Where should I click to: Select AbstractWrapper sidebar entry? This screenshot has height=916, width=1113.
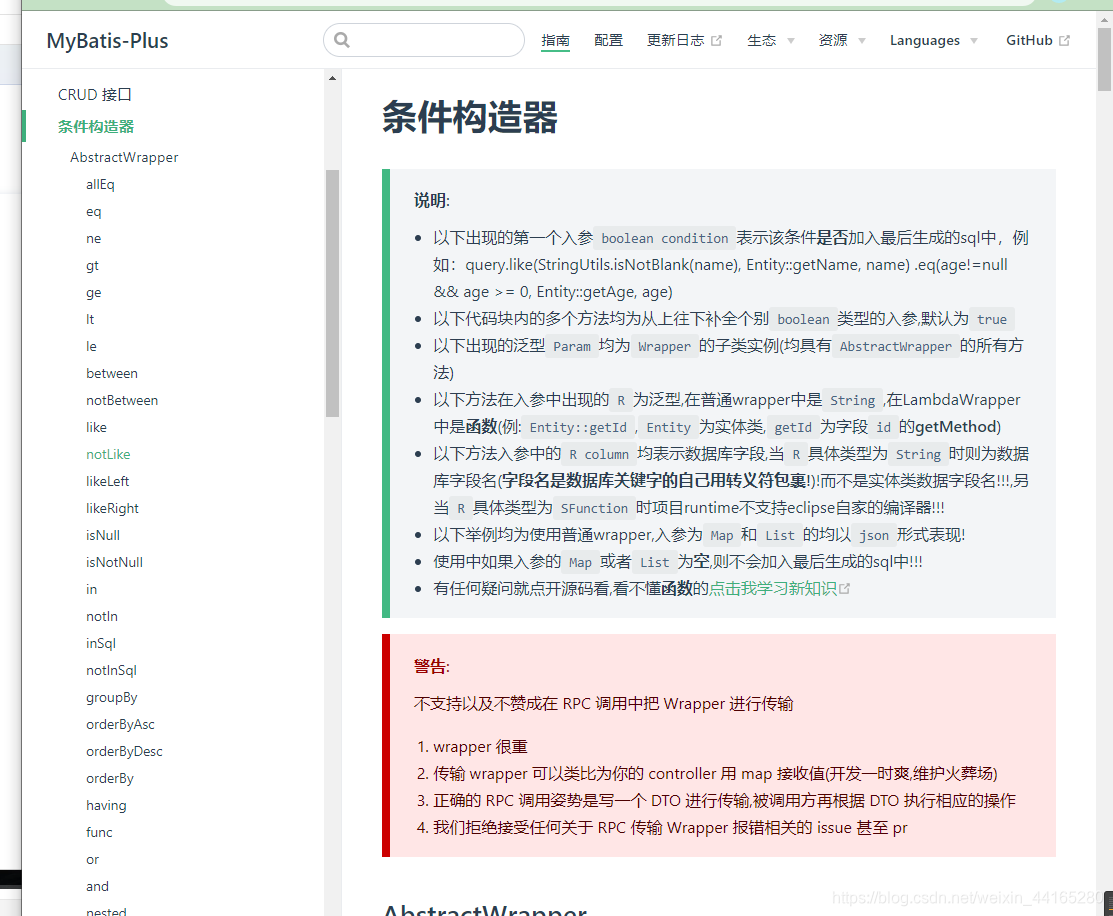pos(124,157)
